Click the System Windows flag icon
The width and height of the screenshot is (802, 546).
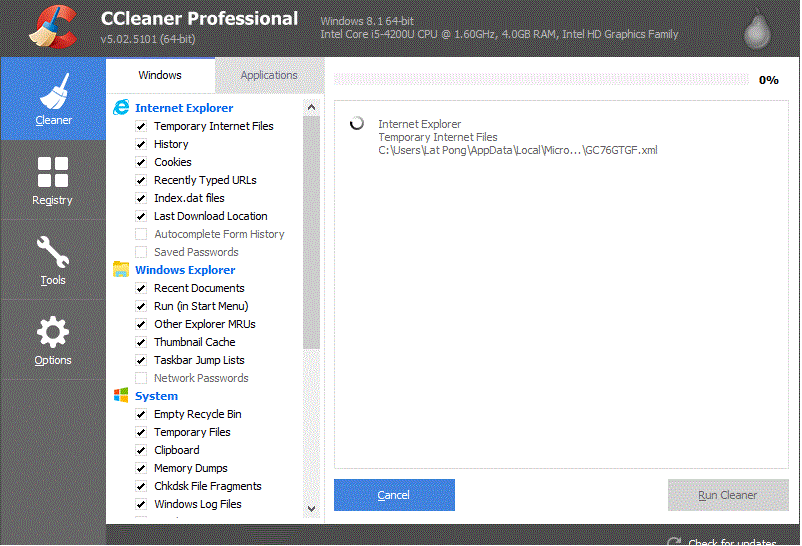point(121,395)
